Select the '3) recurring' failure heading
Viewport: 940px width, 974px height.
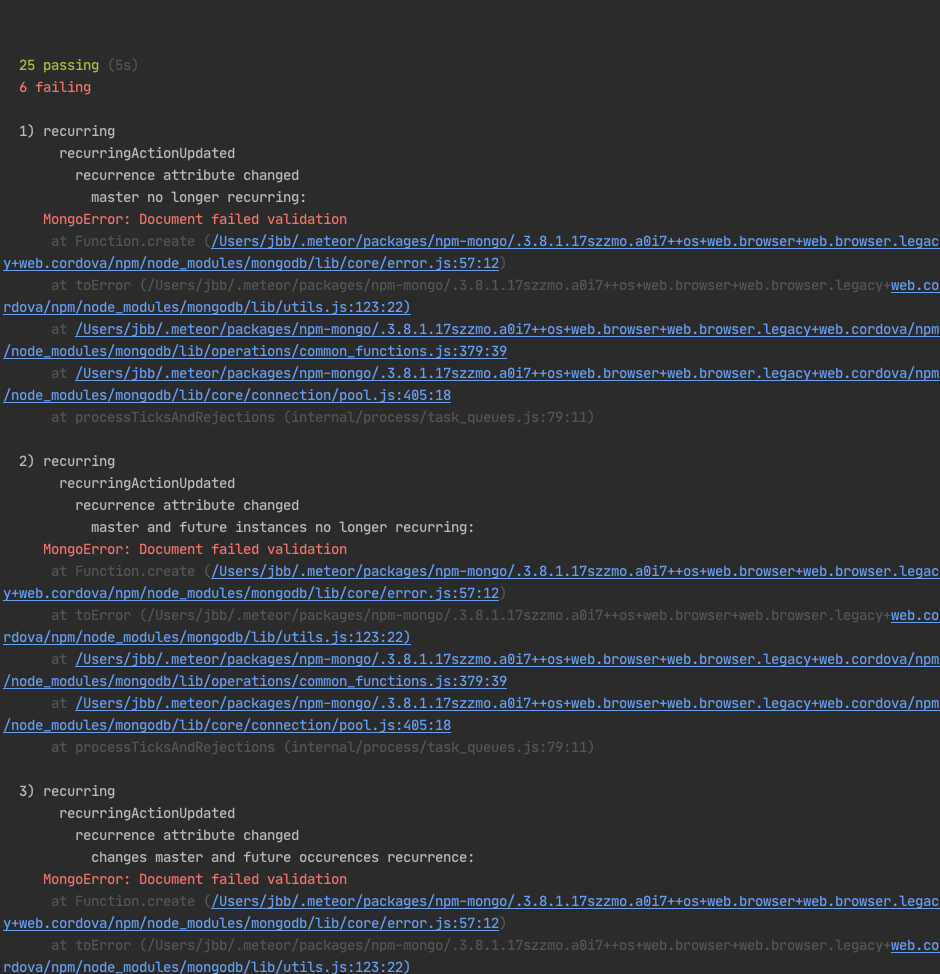pyautogui.click(x=67, y=791)
